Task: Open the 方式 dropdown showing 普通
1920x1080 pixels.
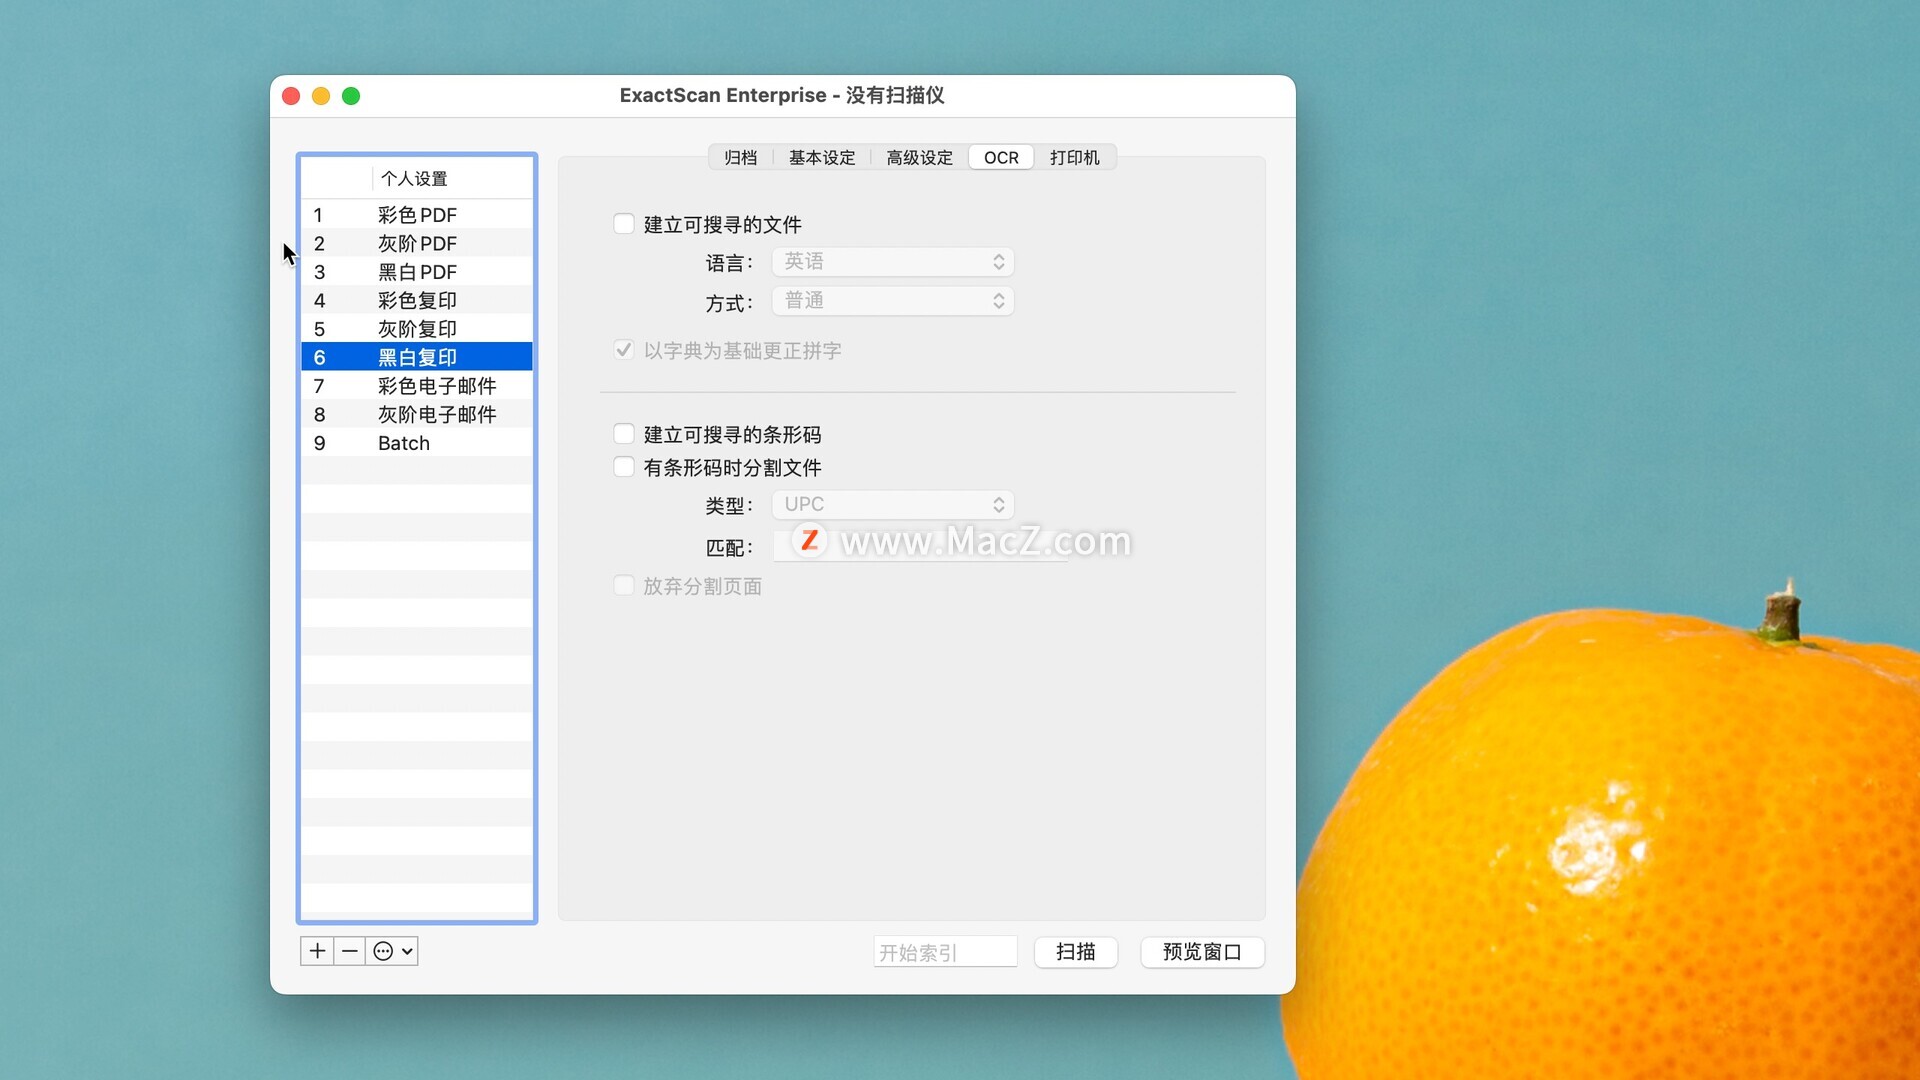Action: pyautogui.click(x=893, y=301)
